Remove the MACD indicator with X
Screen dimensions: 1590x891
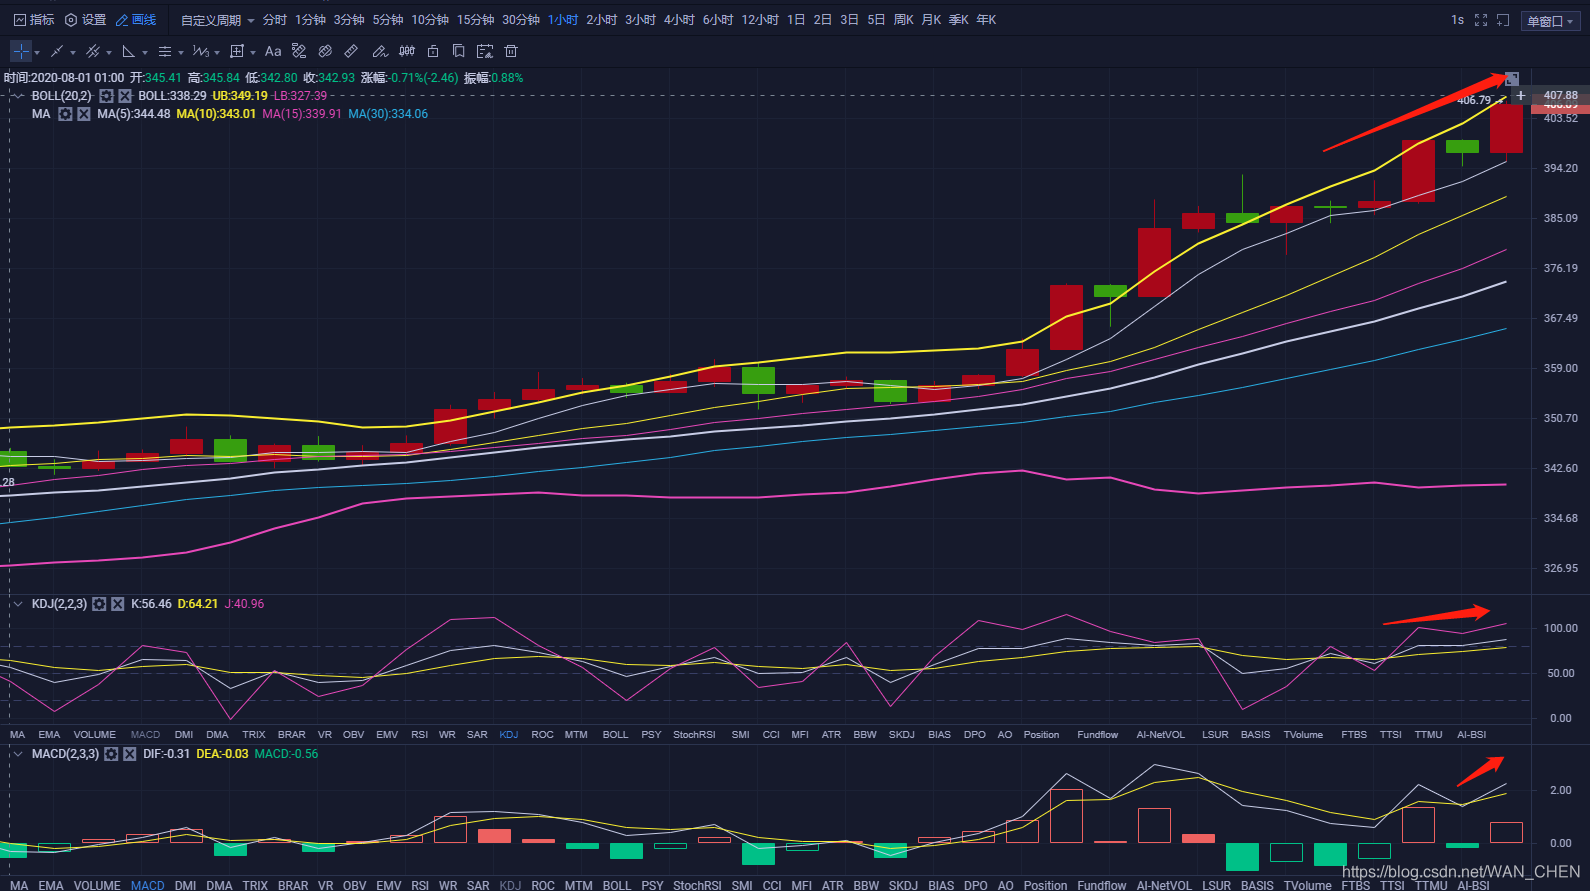pos(130,754)
